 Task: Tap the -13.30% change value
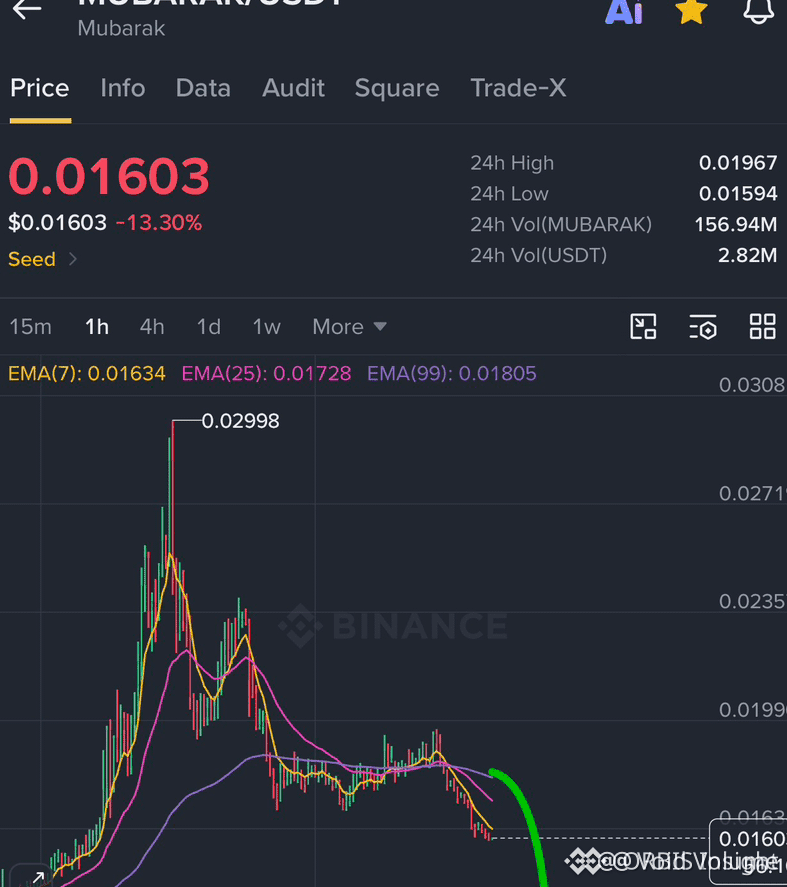point(159,223)
